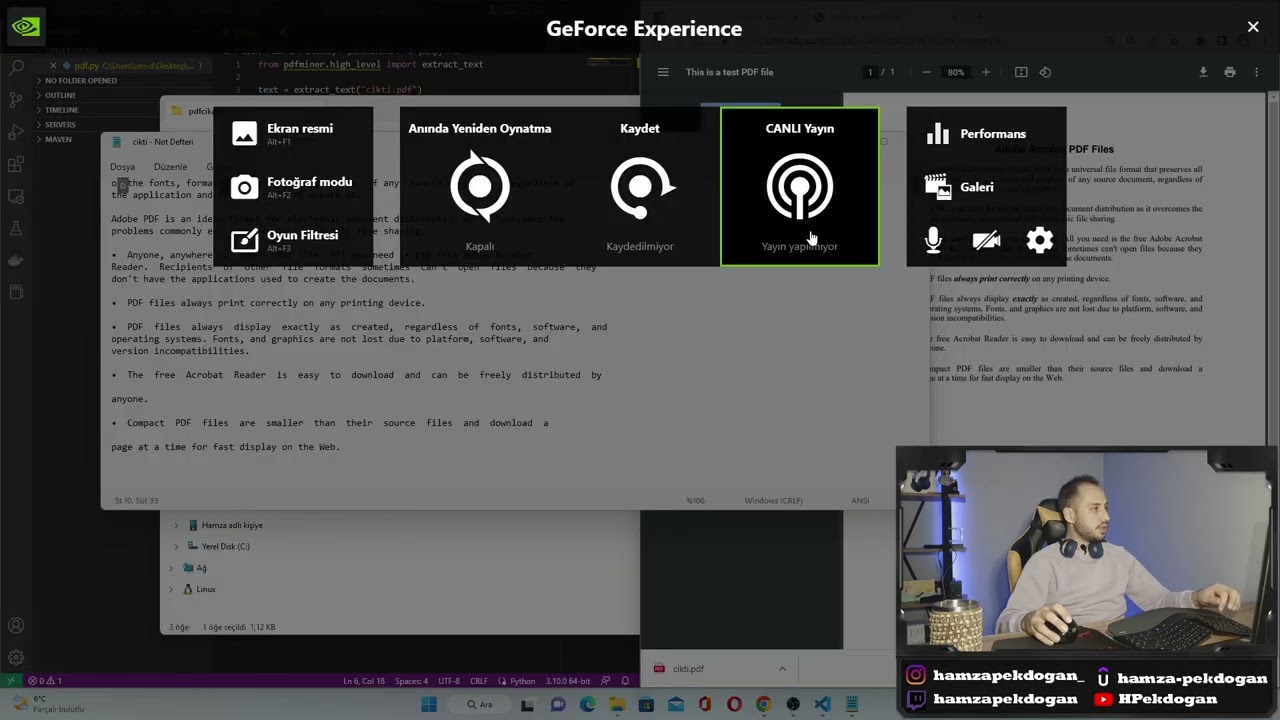
Task: Open Extensions view in VS Code
Action: [x=16, y=164]
